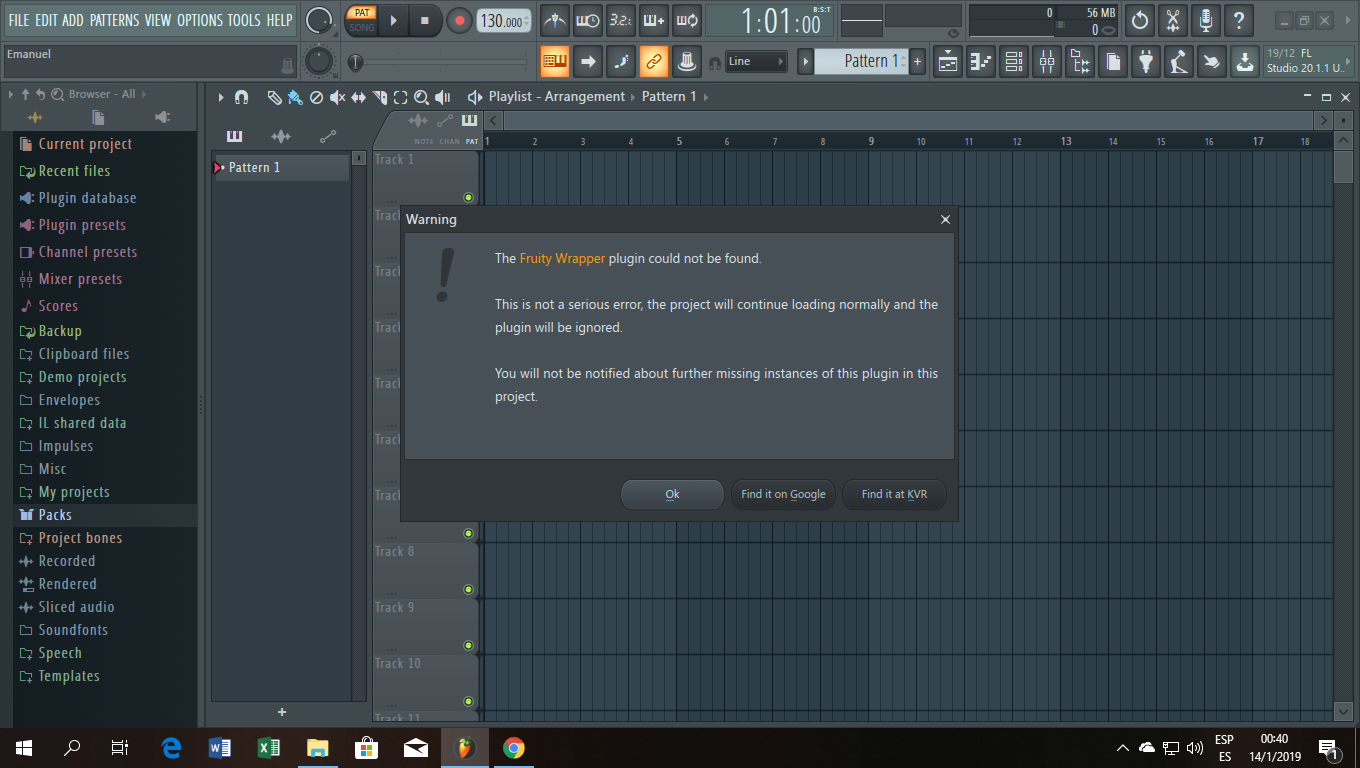Open the PATTERNS menu
Viewport: 1360px width, 768px height.
114,20
